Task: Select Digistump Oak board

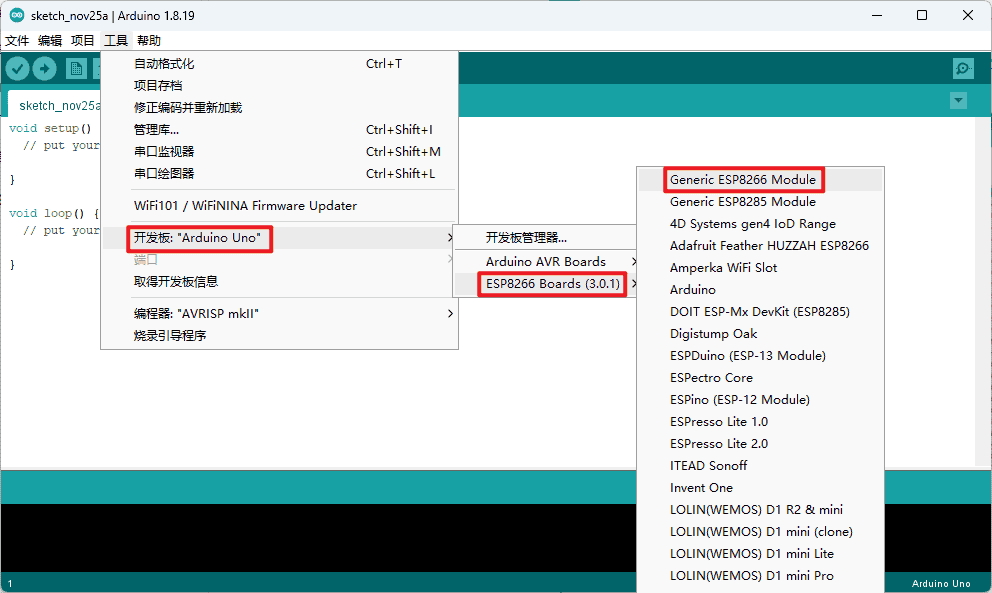Action: (760, 334)
